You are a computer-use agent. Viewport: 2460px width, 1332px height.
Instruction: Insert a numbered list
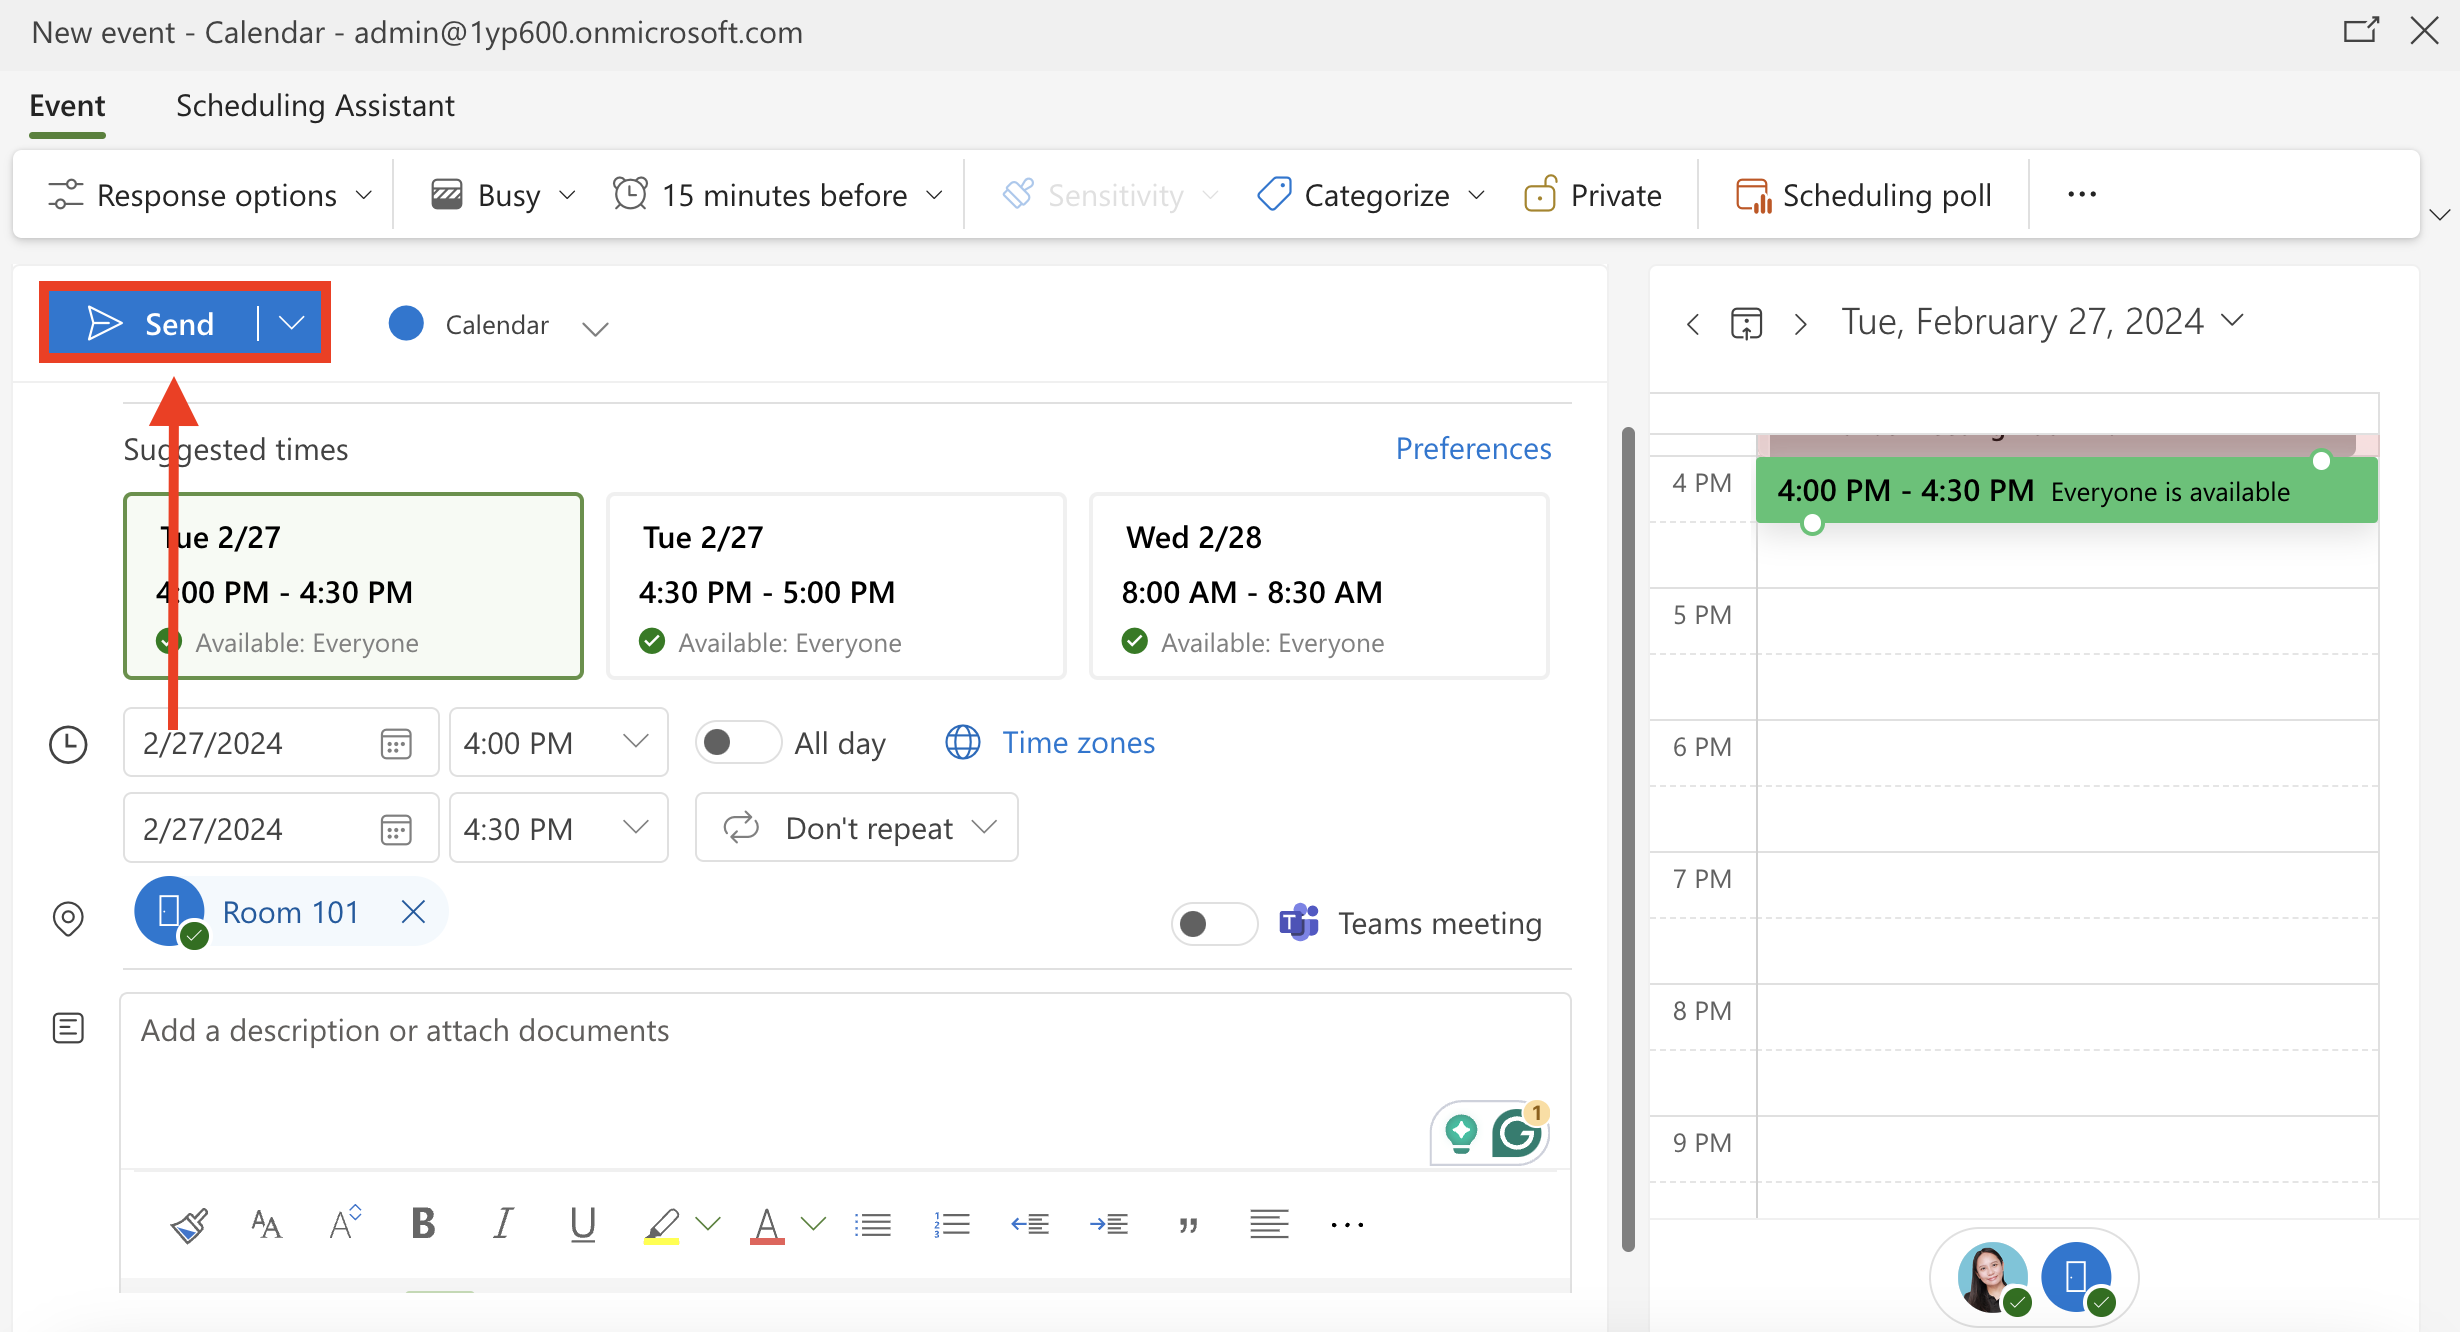[951, 1224]
